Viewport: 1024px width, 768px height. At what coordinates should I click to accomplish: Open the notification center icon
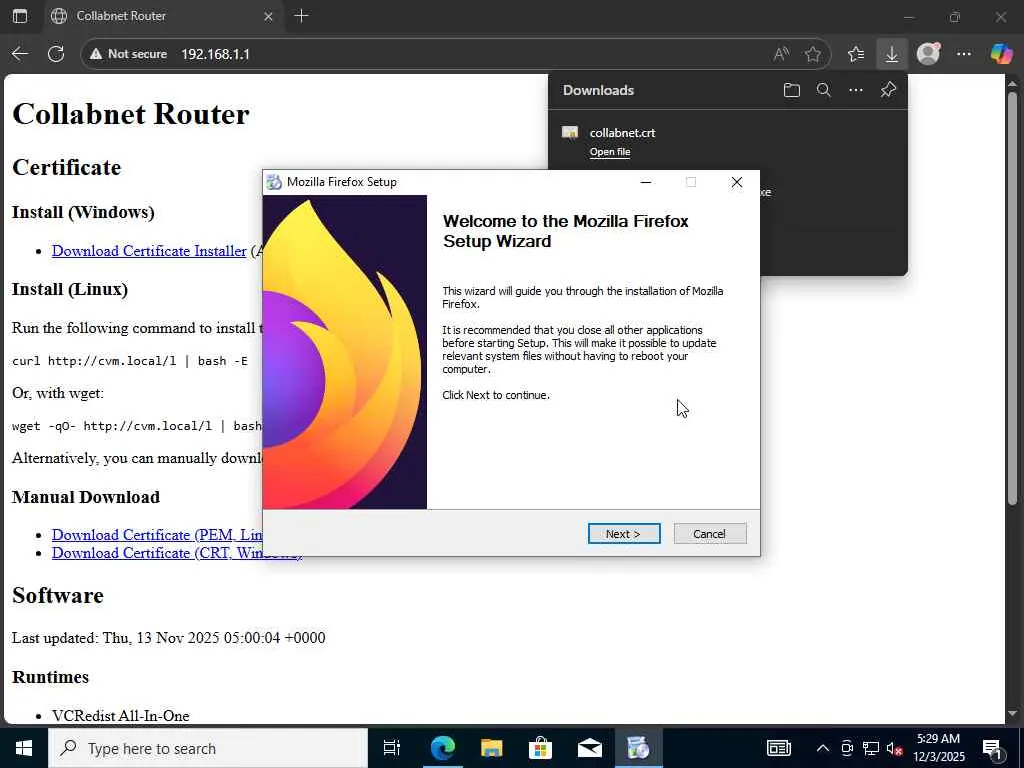tap(991, 748)
